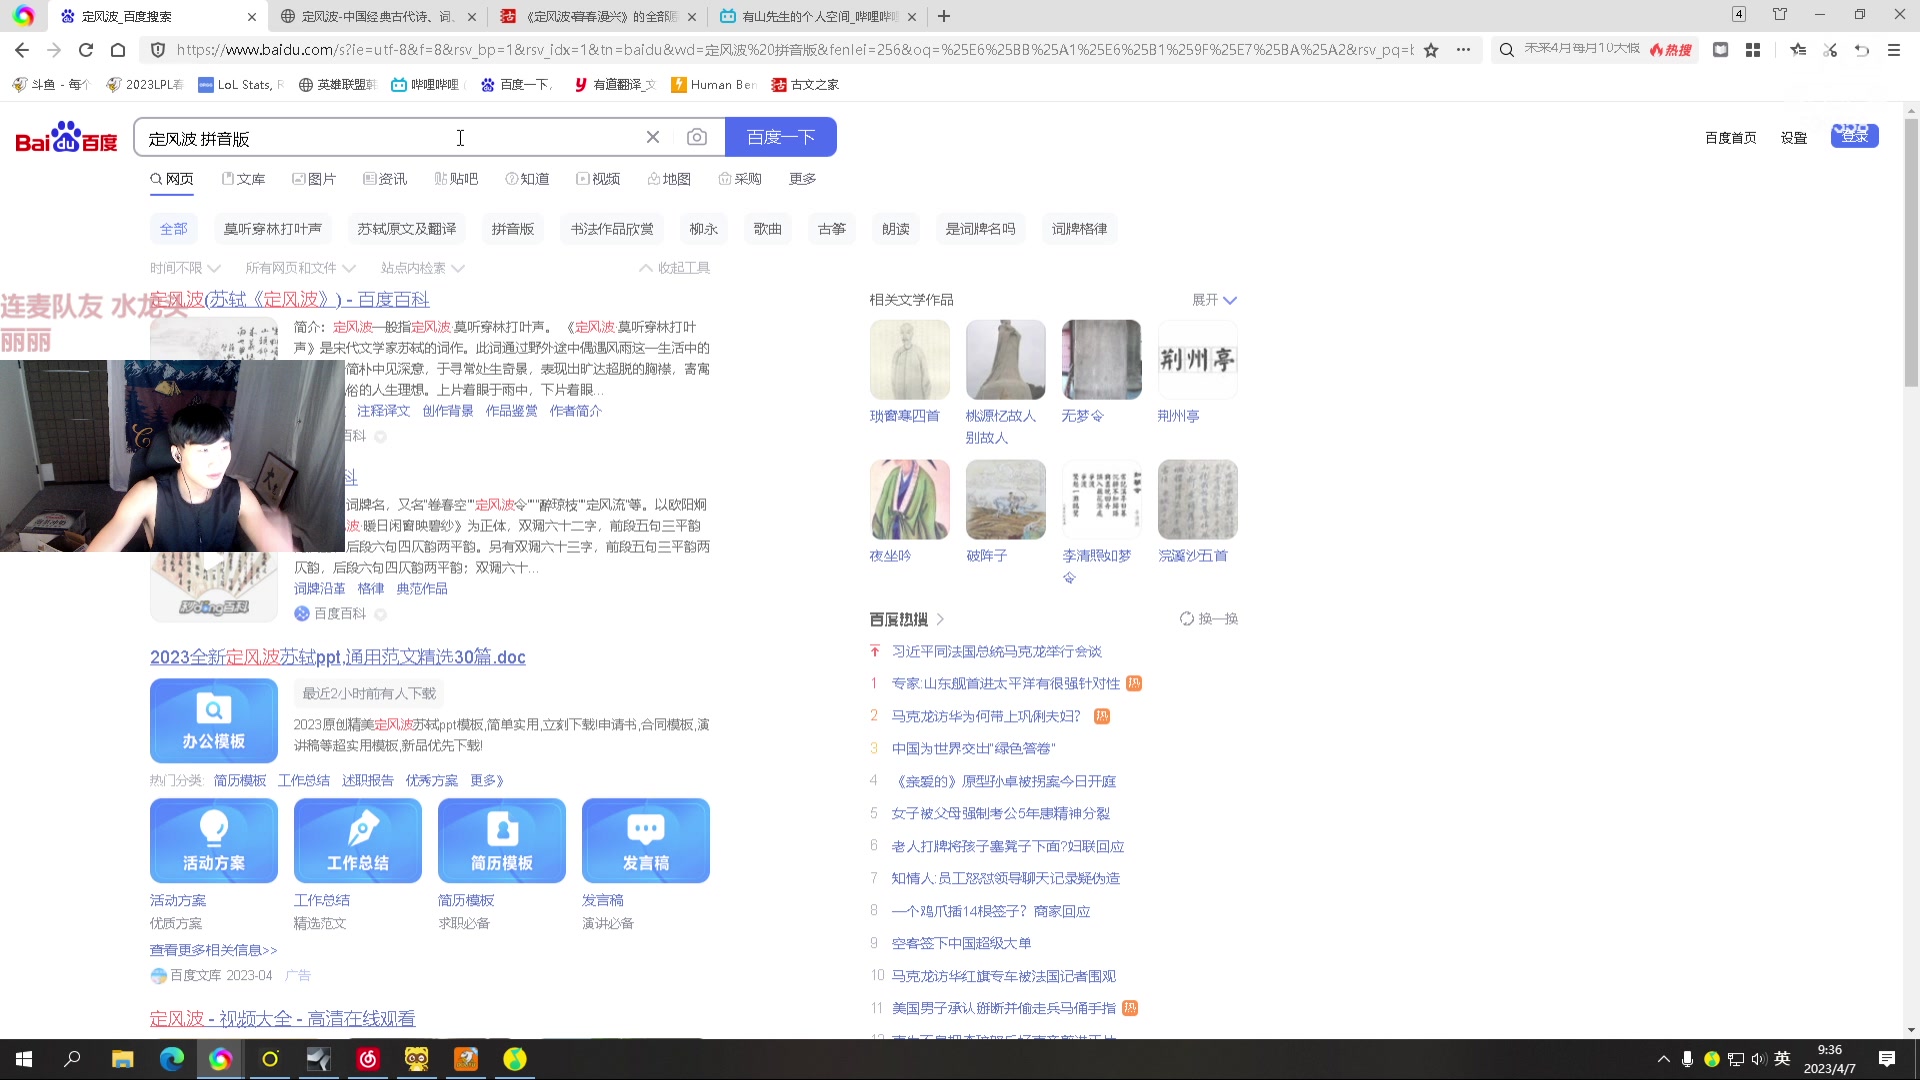
Task: Expand related works with 展开
Action: coord(1214,300)
